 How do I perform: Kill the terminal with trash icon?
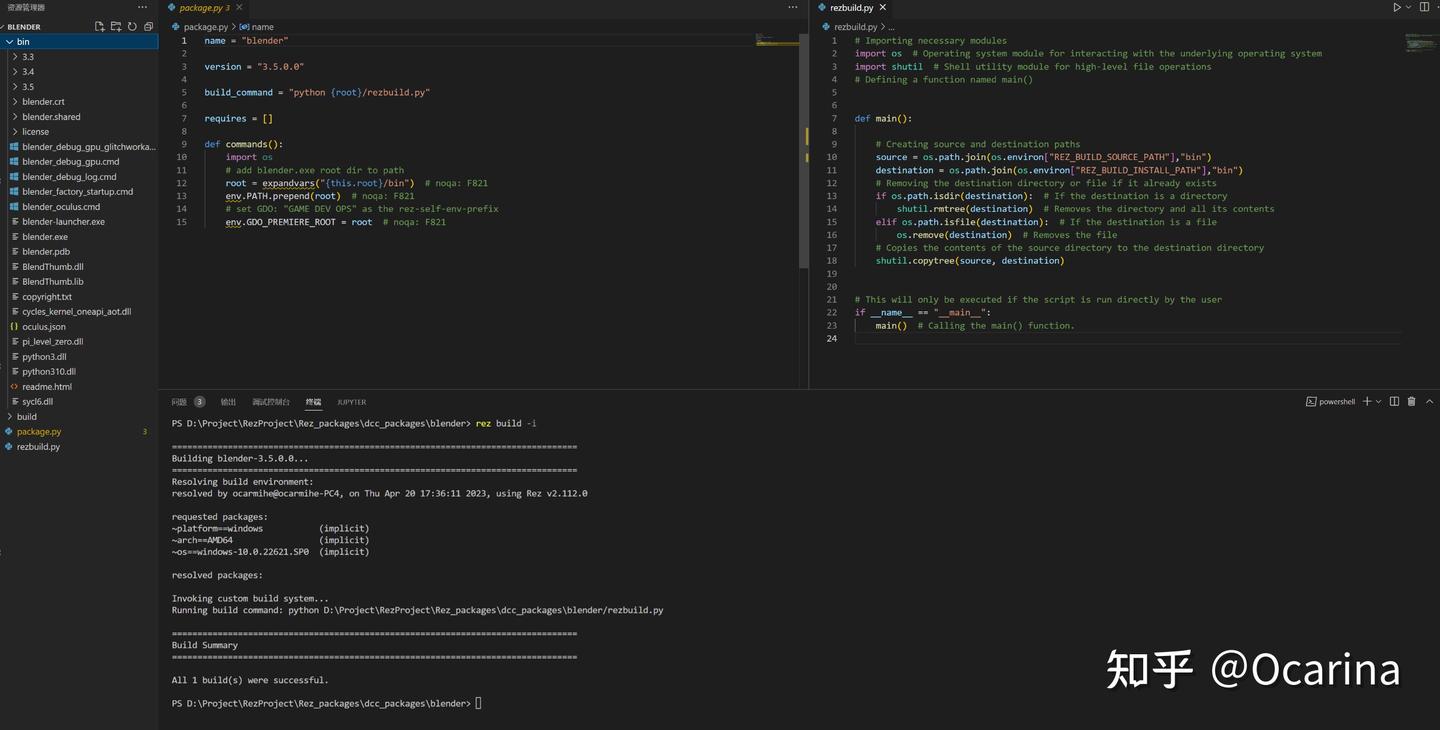(1411, 402)
